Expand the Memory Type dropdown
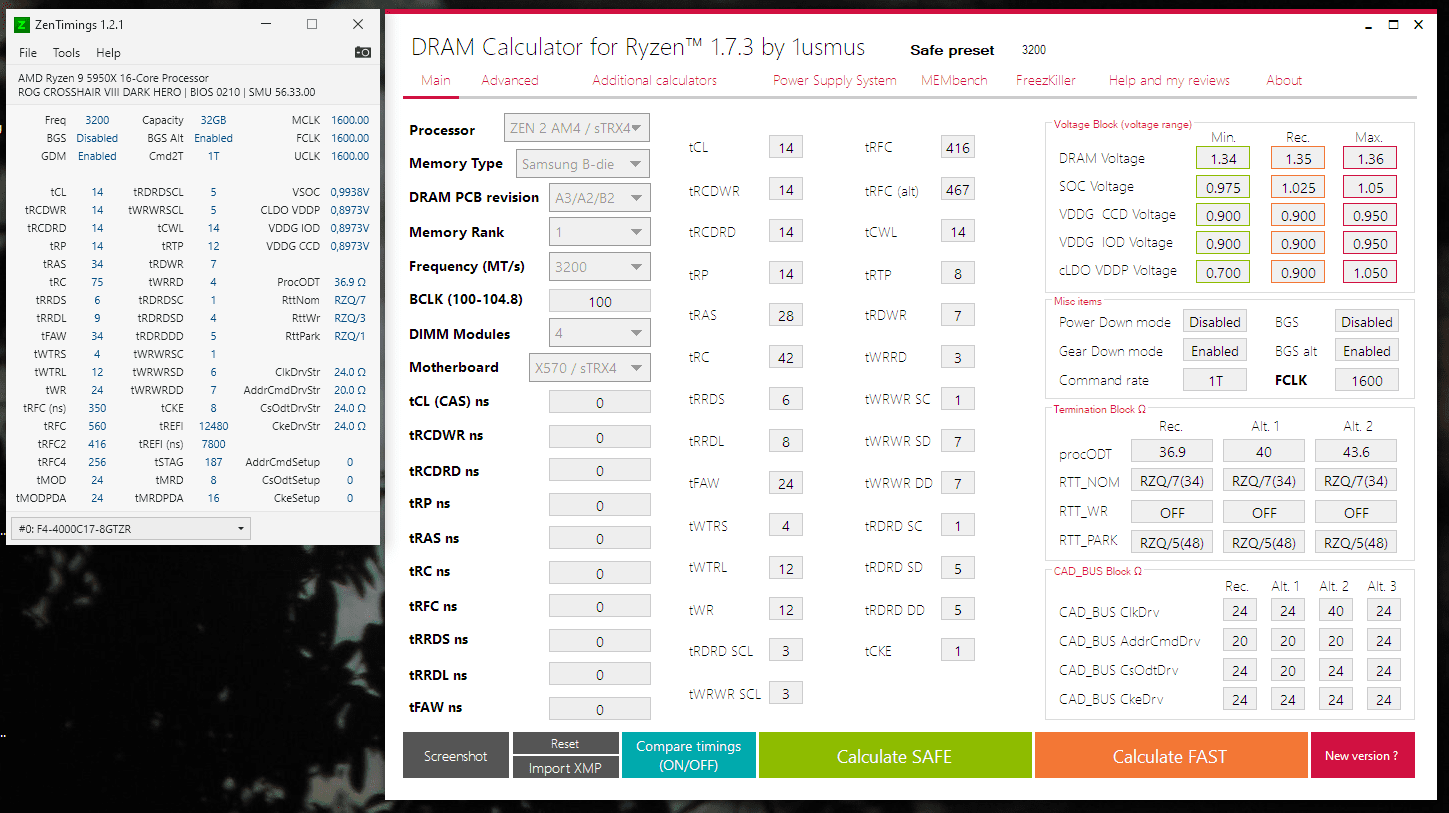The image size is (1449, 813). (x=583, y=164)
